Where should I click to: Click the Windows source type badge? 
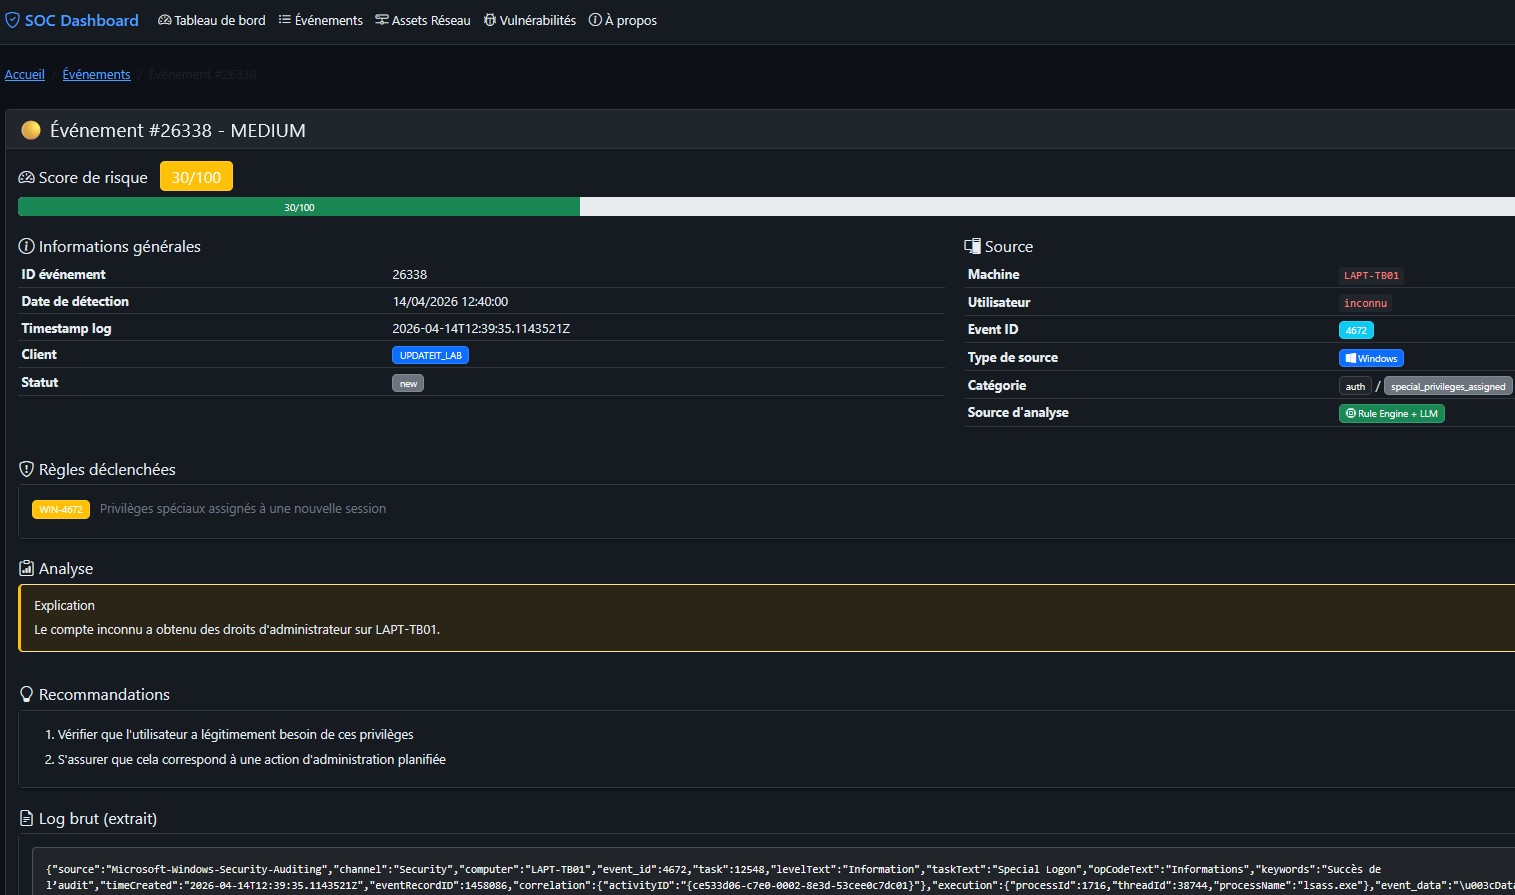pyautogui.click(x=1371, y=358)
